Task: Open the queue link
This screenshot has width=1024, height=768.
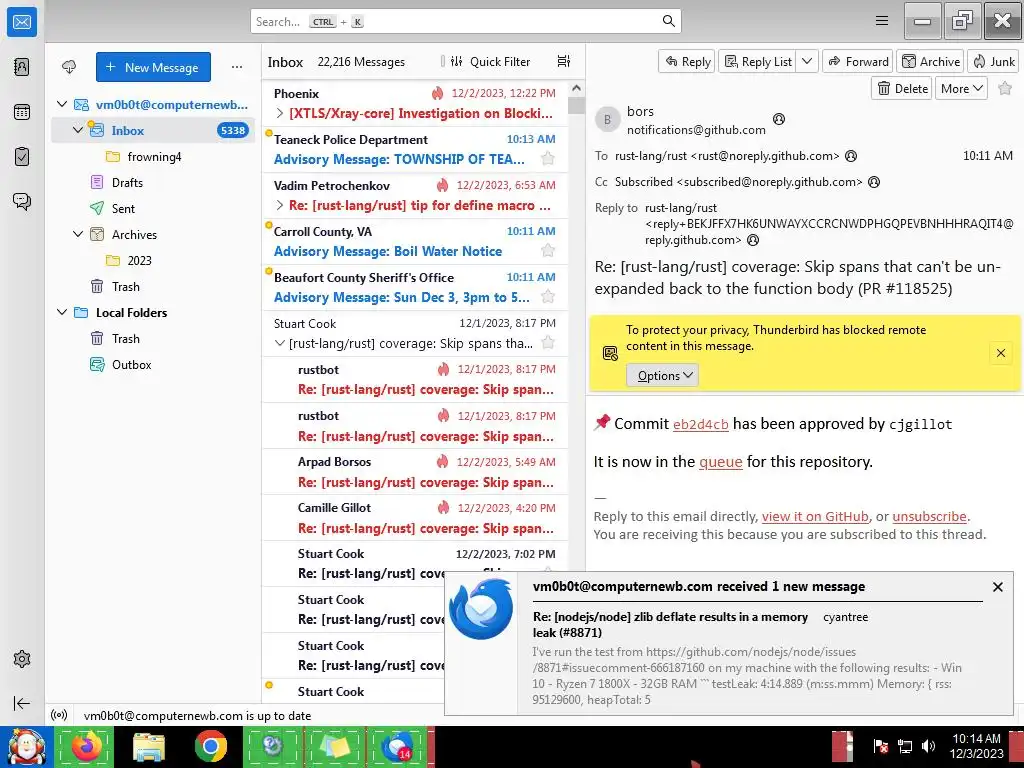Action: [720, 462]
